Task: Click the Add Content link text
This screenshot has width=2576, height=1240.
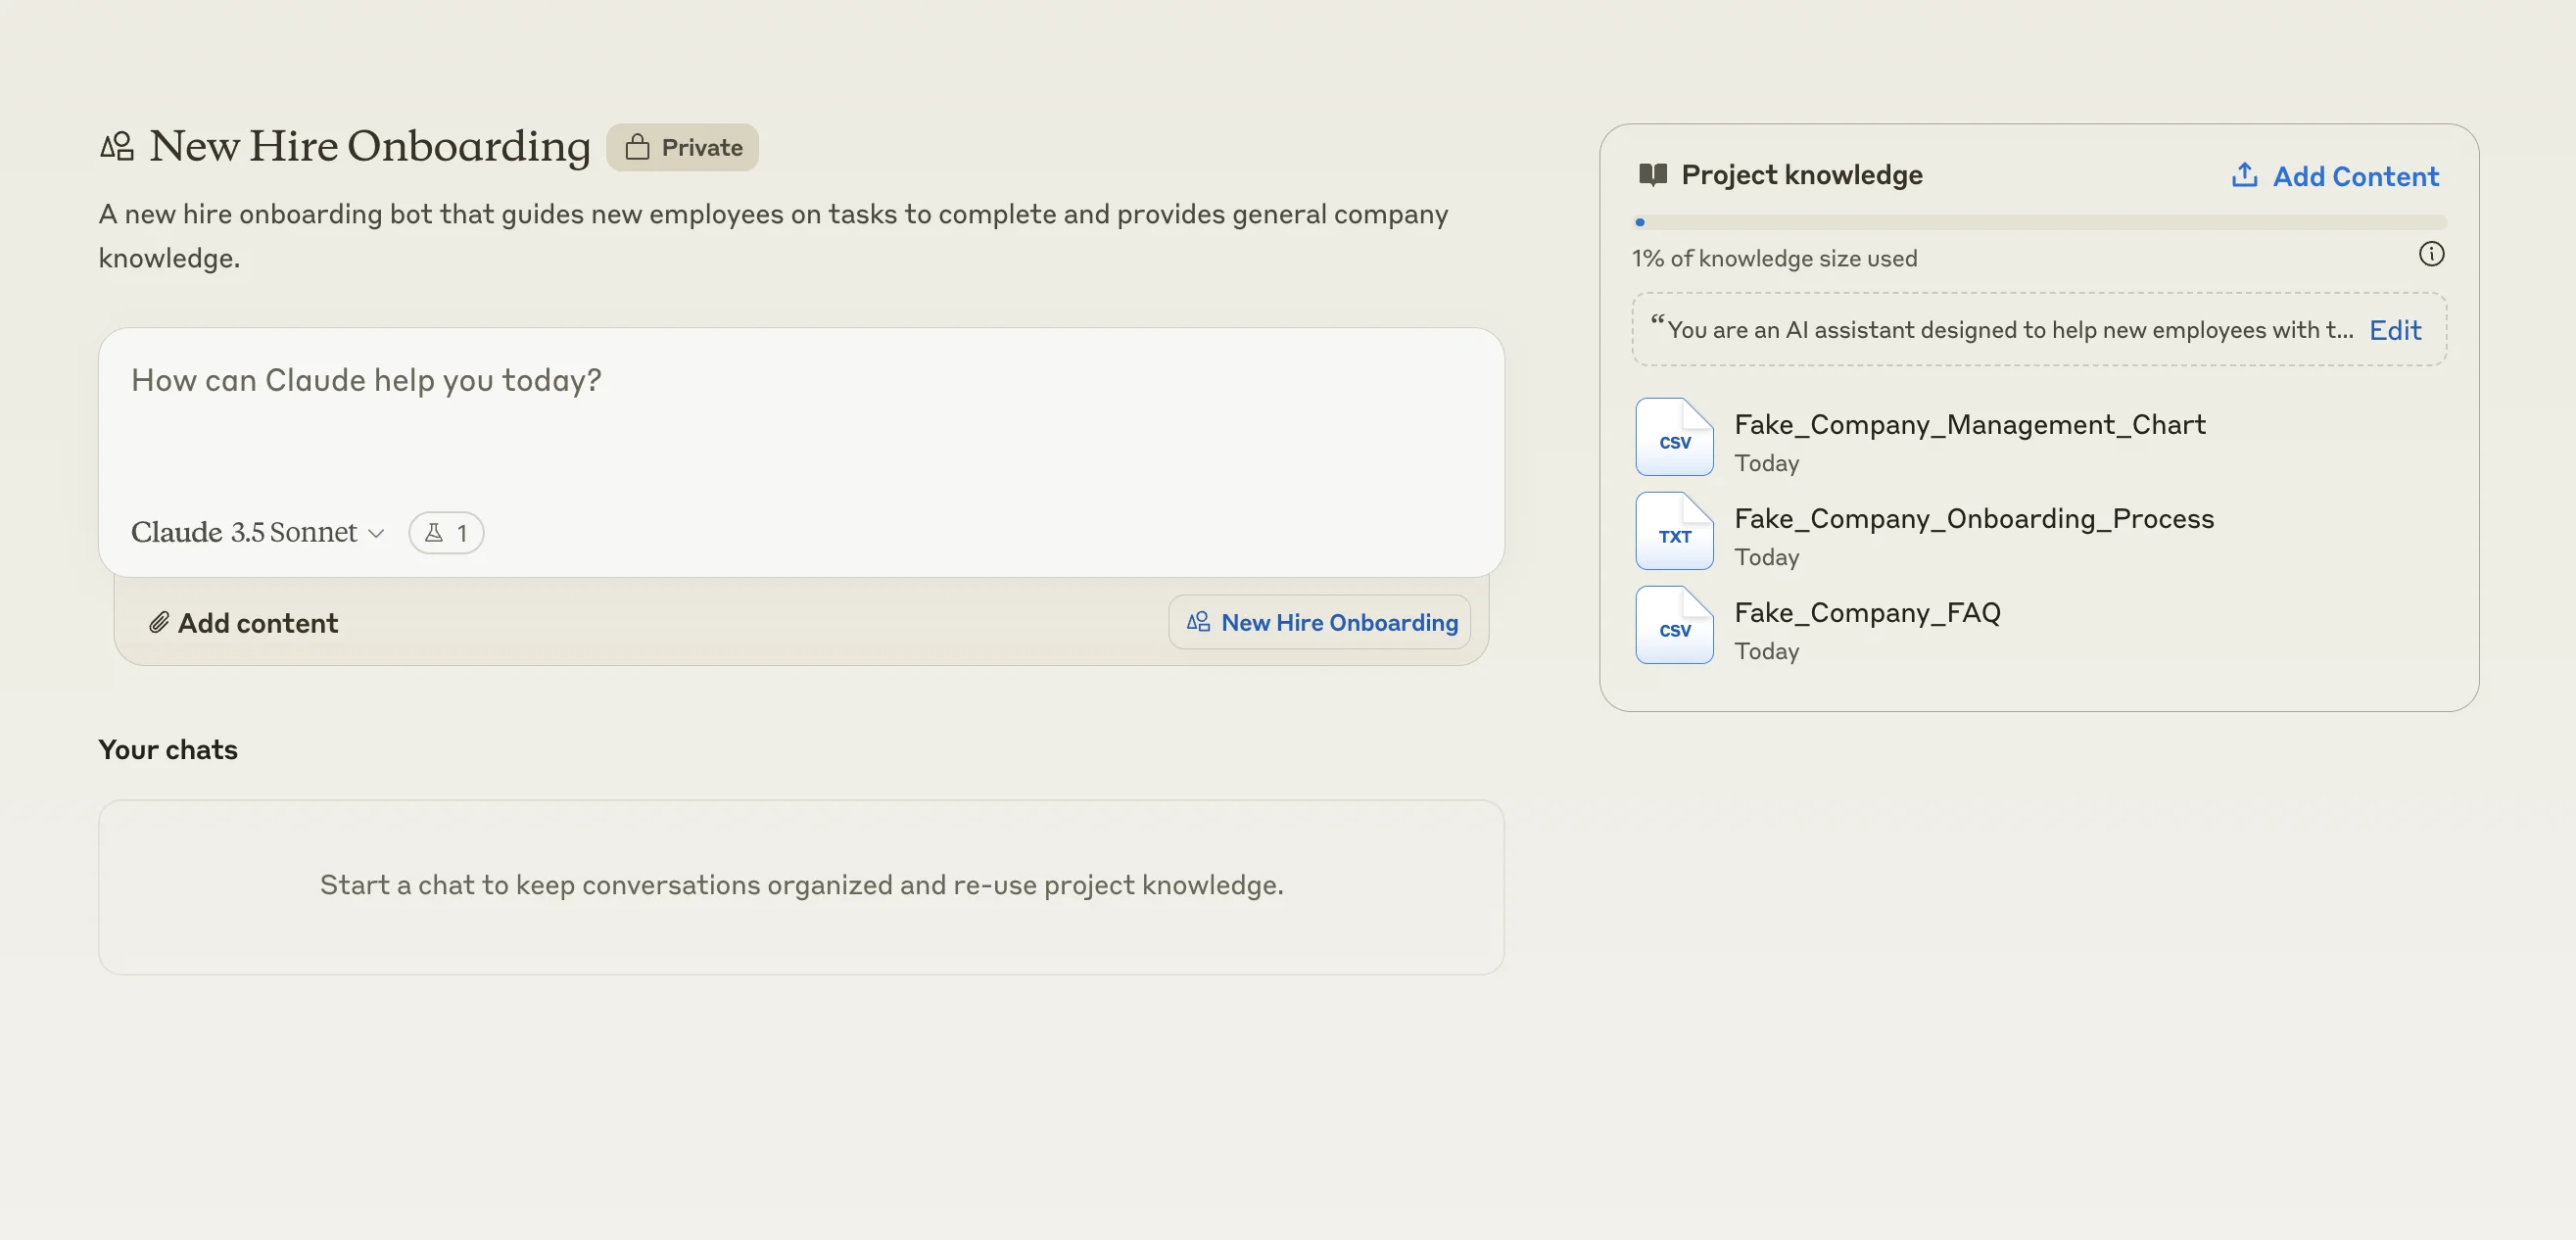Action: [x=2355, y=177]
